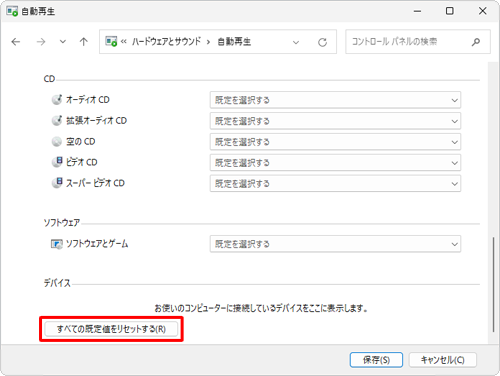The height and width of the screenshot is (376, 500).
Task: Select ハードウェアとサウンド in the breadcrumb
Action: [166, 41]
